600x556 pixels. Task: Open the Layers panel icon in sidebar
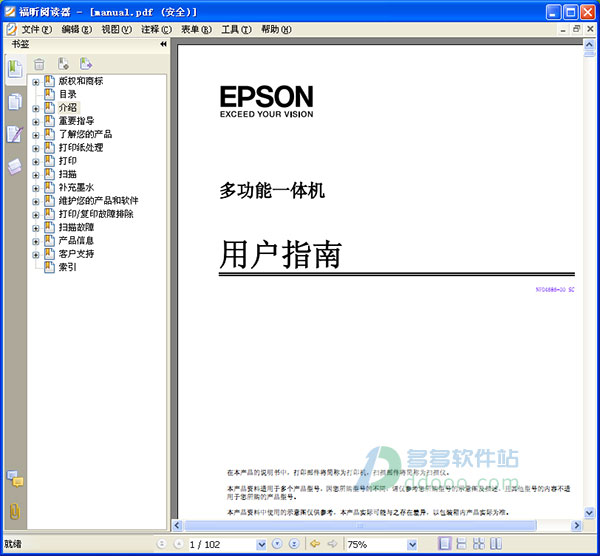point(15,166)
